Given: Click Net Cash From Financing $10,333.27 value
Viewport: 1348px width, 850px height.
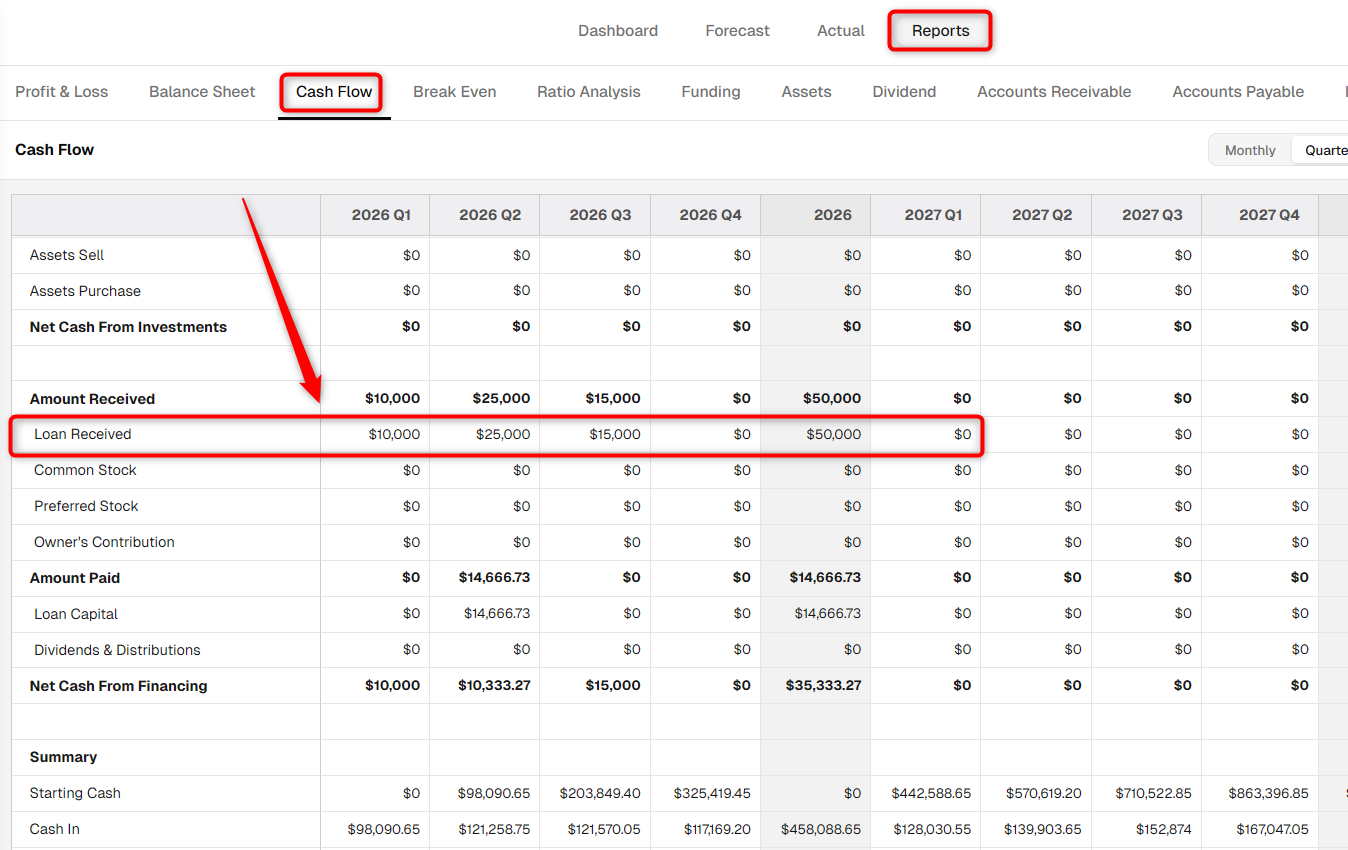Looking at the screenshot, I should [494, 686].
